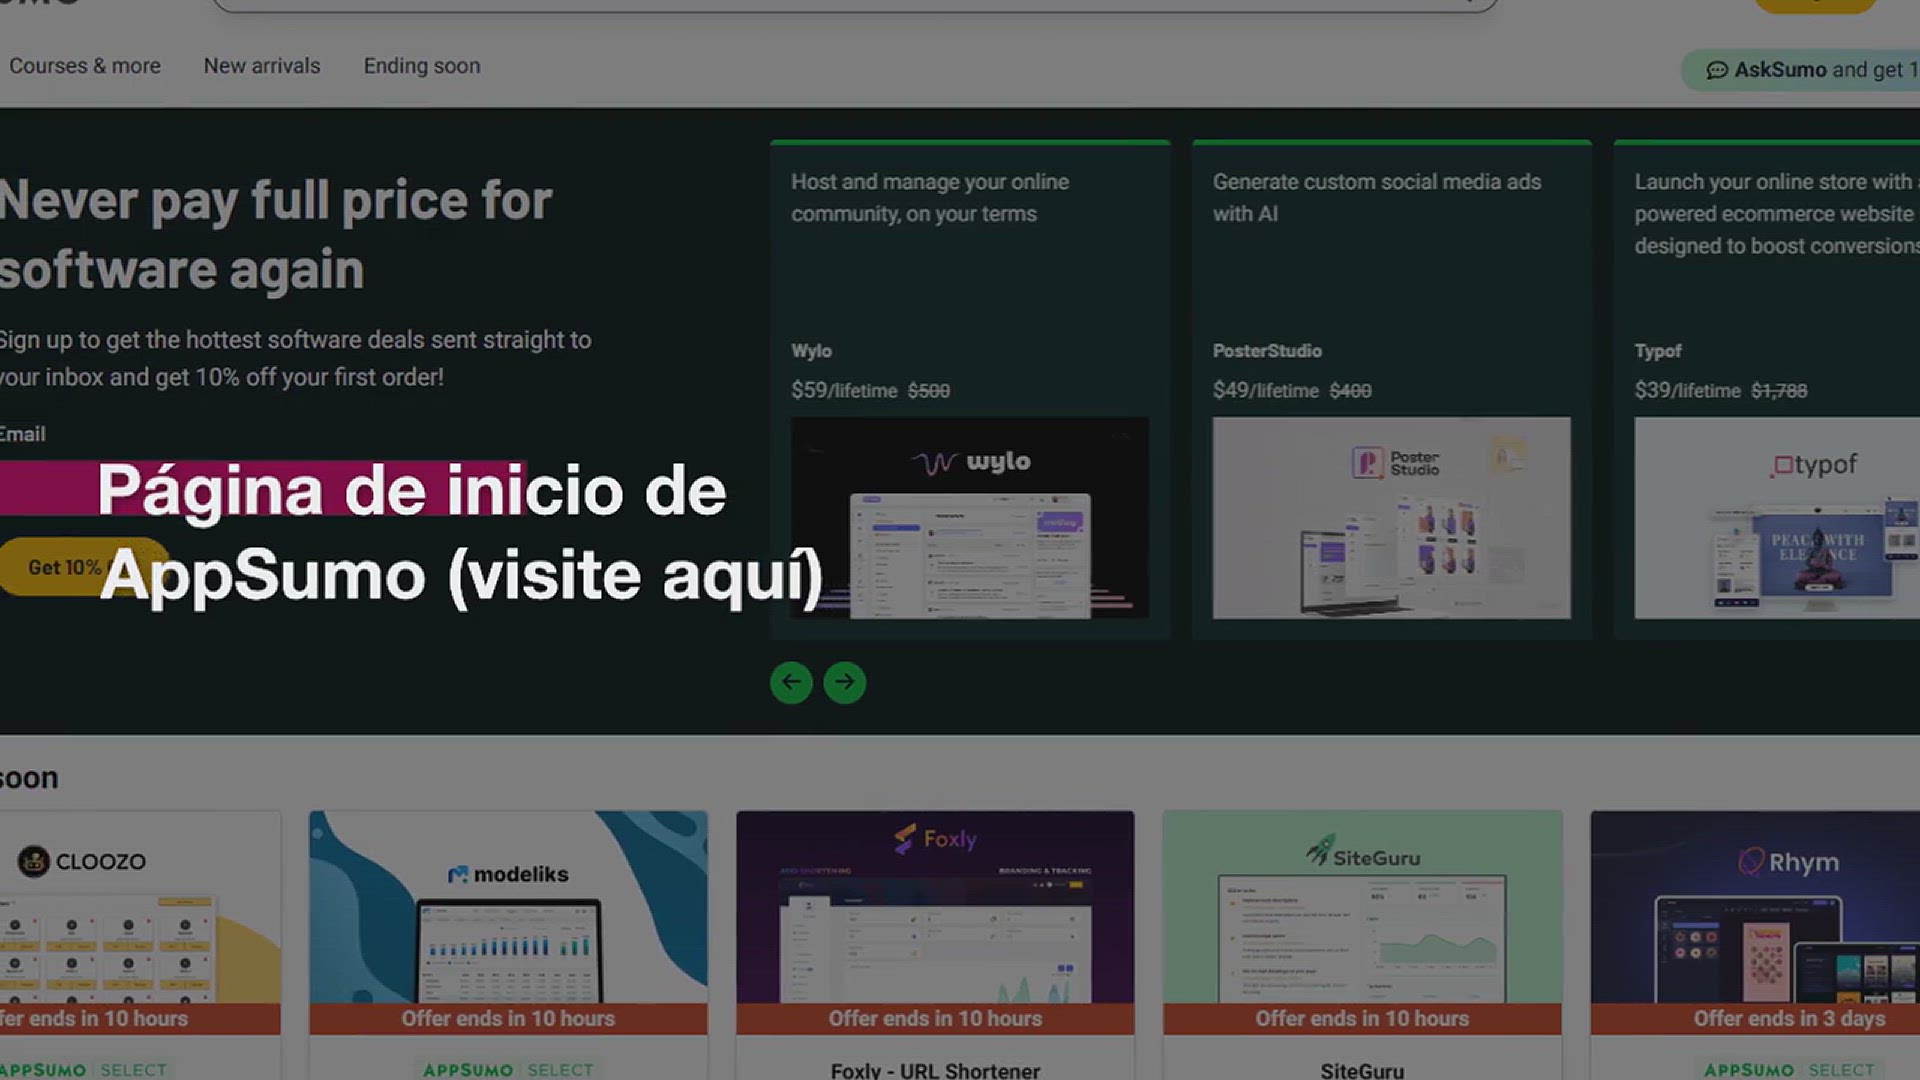The image size is (1920, 1080).
Task: Click the CLOOZO logo on card
Action: click(x=82, y=861)
